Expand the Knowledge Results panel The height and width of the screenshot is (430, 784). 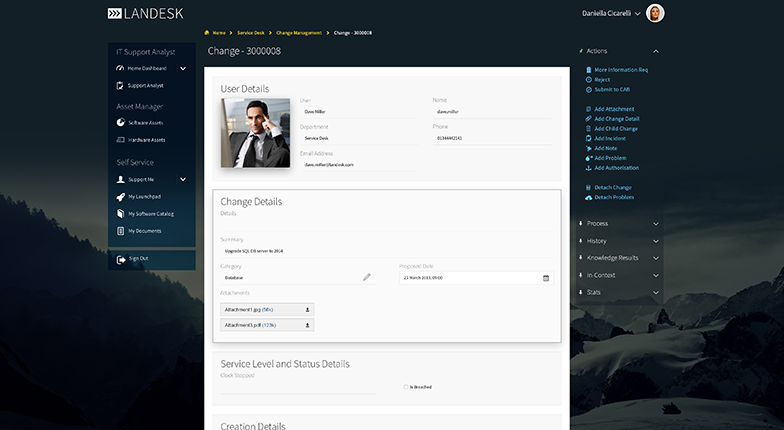655,258
